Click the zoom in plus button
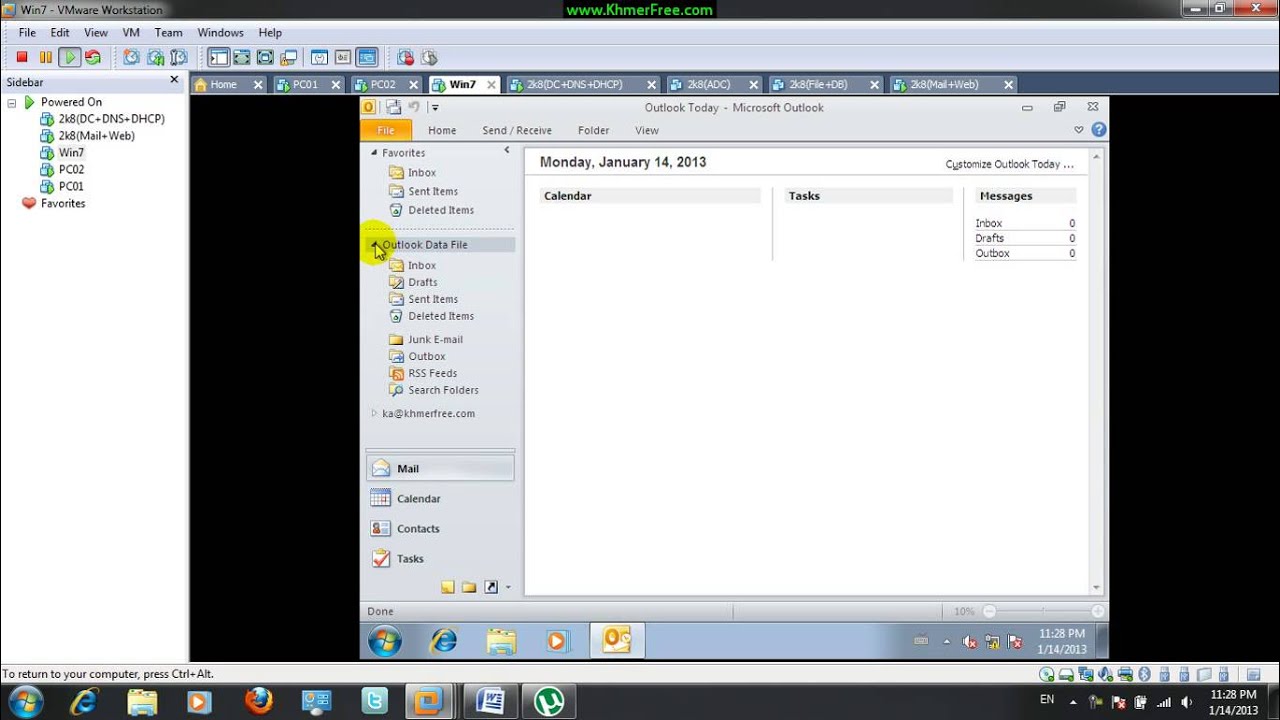This screenshot has height=720, width=1280. coord(1097,611)
